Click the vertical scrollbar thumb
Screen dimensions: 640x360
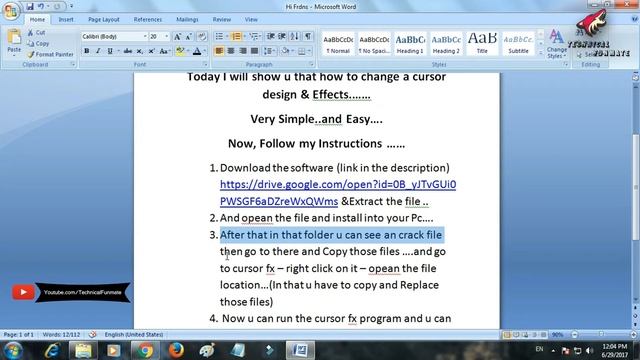(636, 187)
